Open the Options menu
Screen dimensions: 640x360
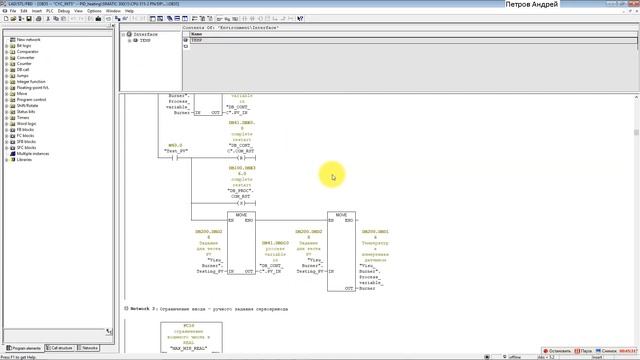(94, 11)
